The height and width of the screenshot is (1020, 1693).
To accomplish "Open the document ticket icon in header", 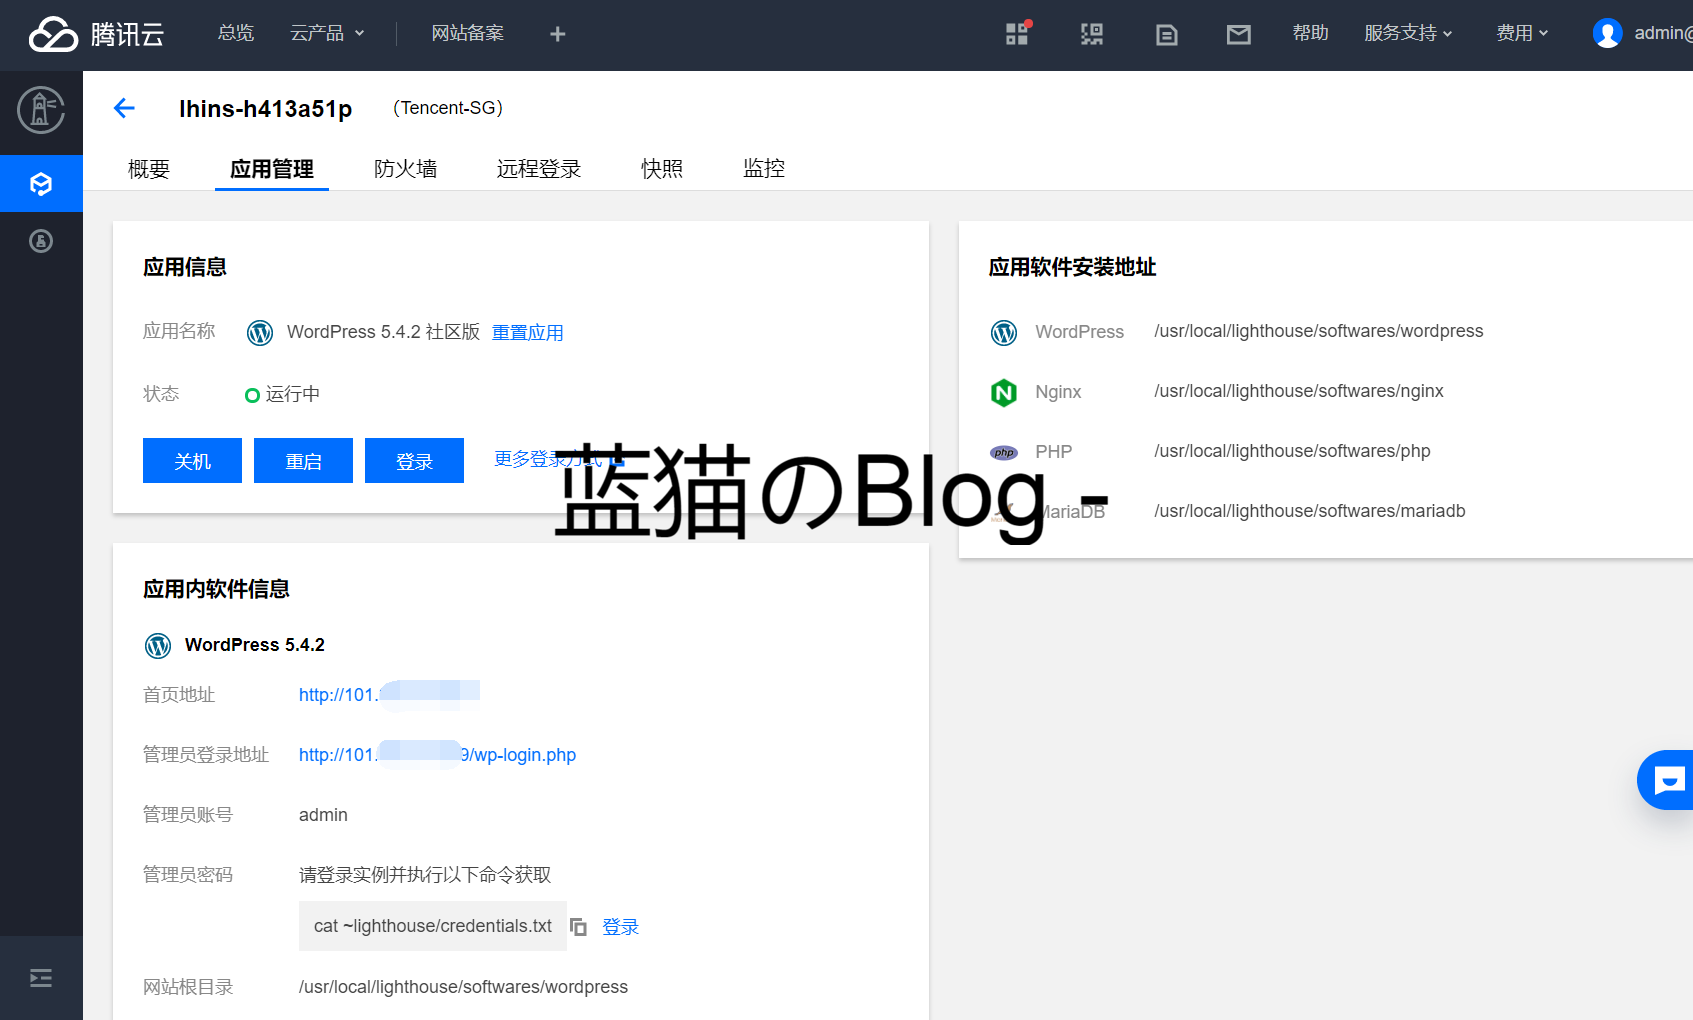I will (1166, 35).
